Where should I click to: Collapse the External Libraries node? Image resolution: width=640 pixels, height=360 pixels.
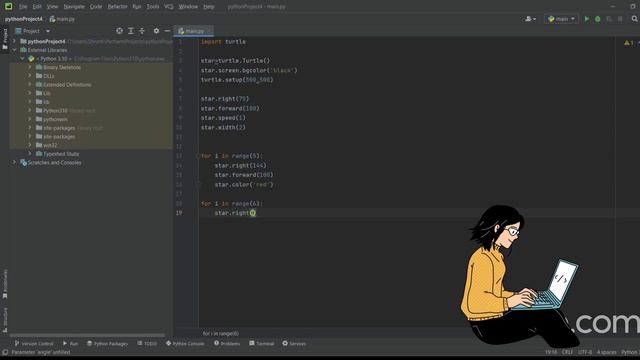[14, 50]
